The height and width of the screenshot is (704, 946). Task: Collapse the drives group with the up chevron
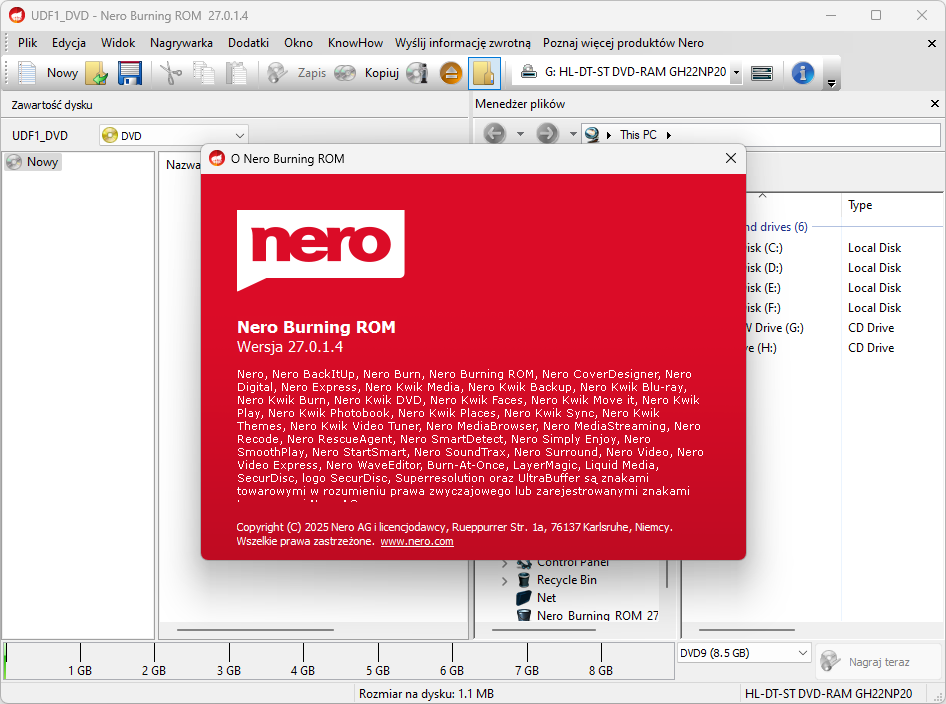(x=762, y=195)
